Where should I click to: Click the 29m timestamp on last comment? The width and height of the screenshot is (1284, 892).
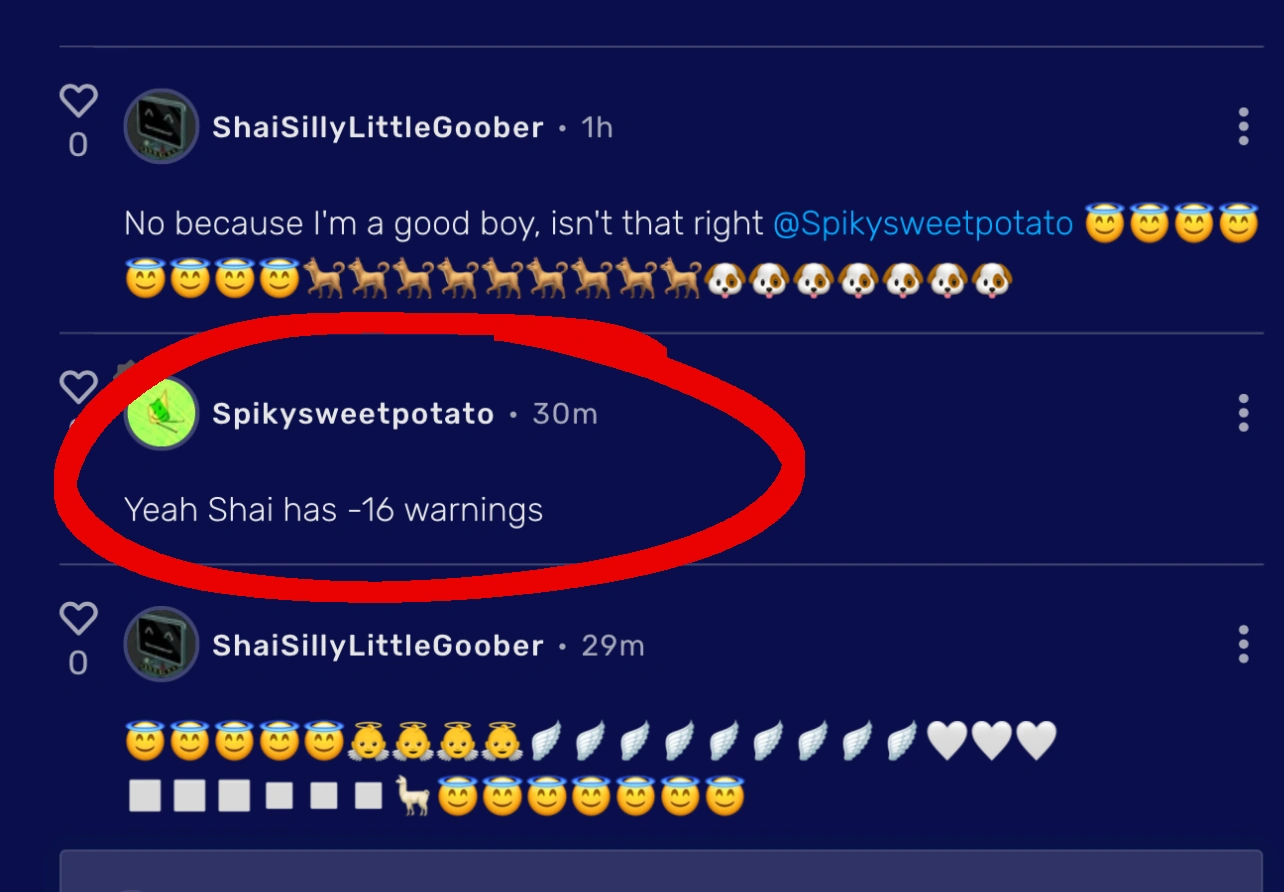coord(613,646)
